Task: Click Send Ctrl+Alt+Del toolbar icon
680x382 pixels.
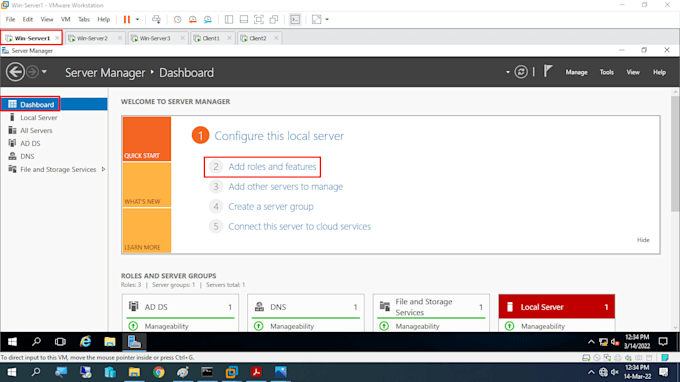Action: 156,20
